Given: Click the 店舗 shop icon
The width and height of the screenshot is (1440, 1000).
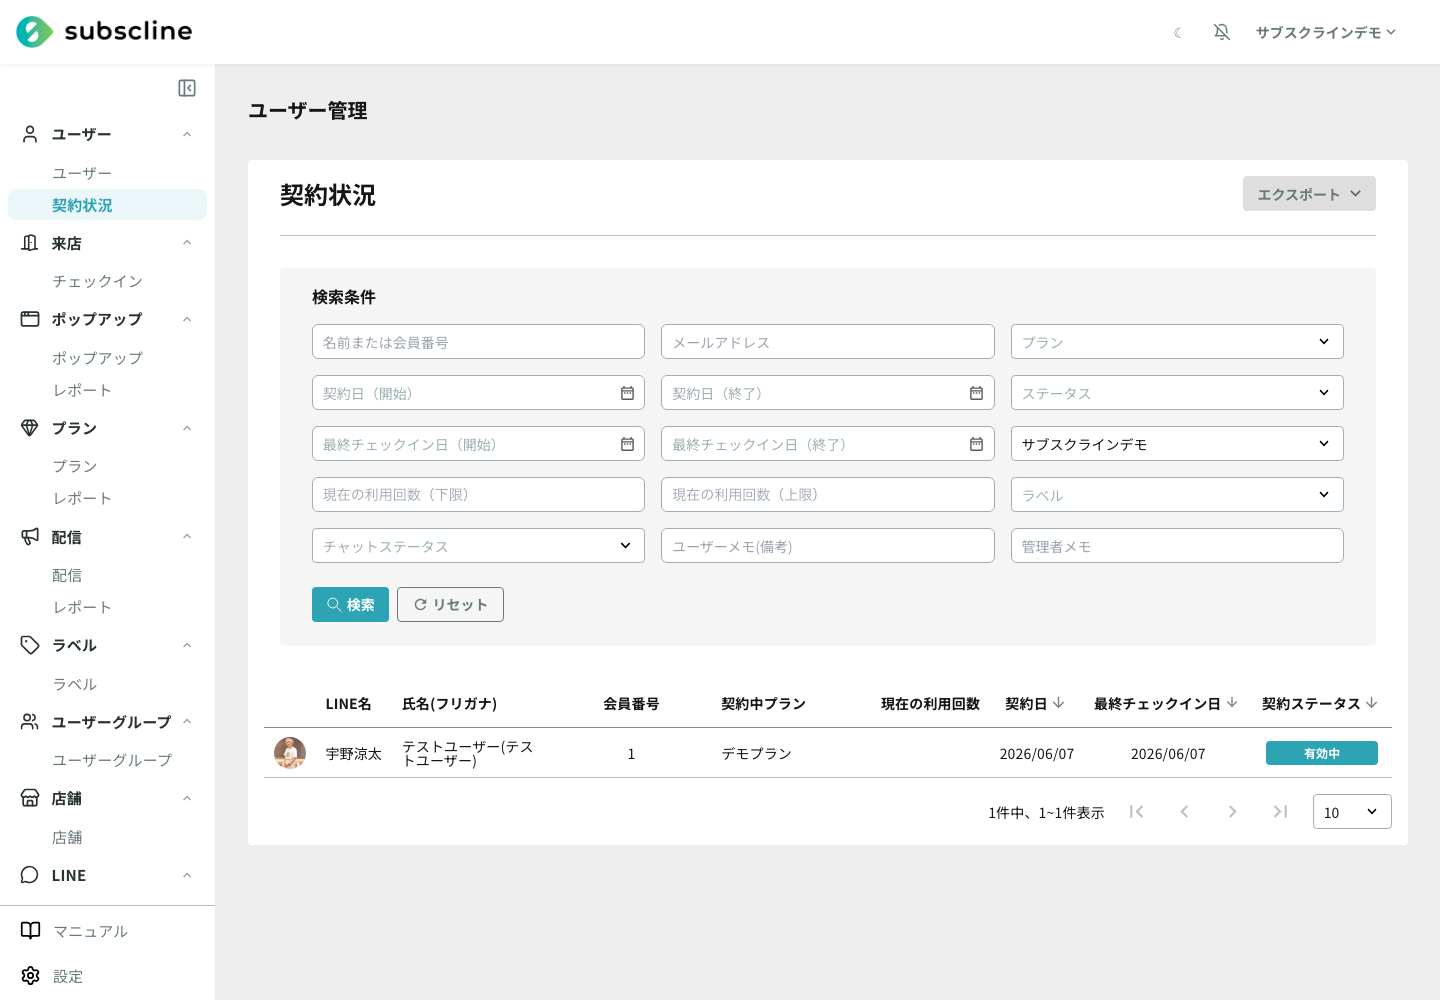Looking at the screenshot, I should pyautogui.click(x=30, y=798).
